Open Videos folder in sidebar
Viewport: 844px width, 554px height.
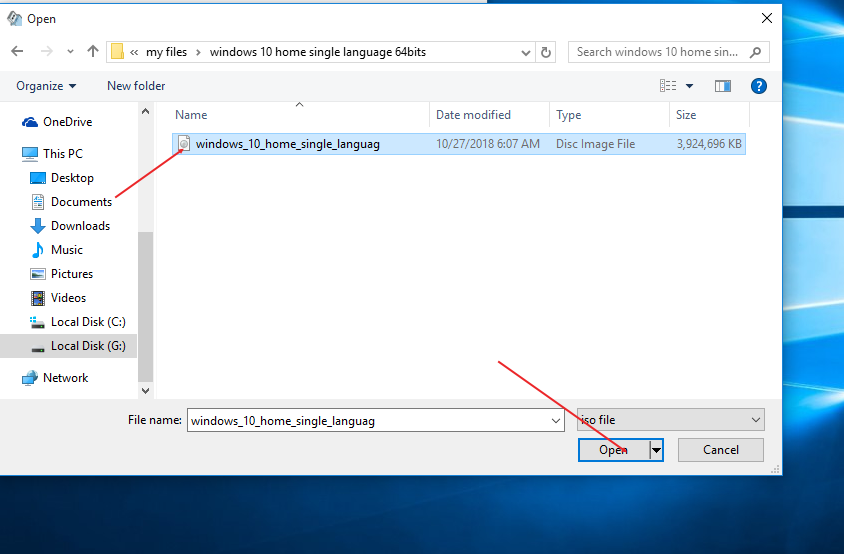point(68,298)
